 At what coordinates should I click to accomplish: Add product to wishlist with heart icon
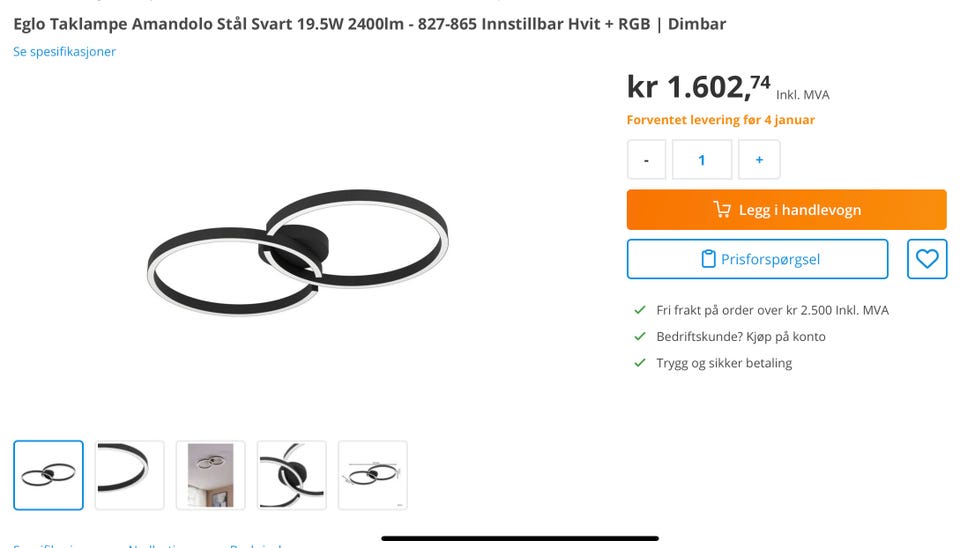tap(926, 259)
